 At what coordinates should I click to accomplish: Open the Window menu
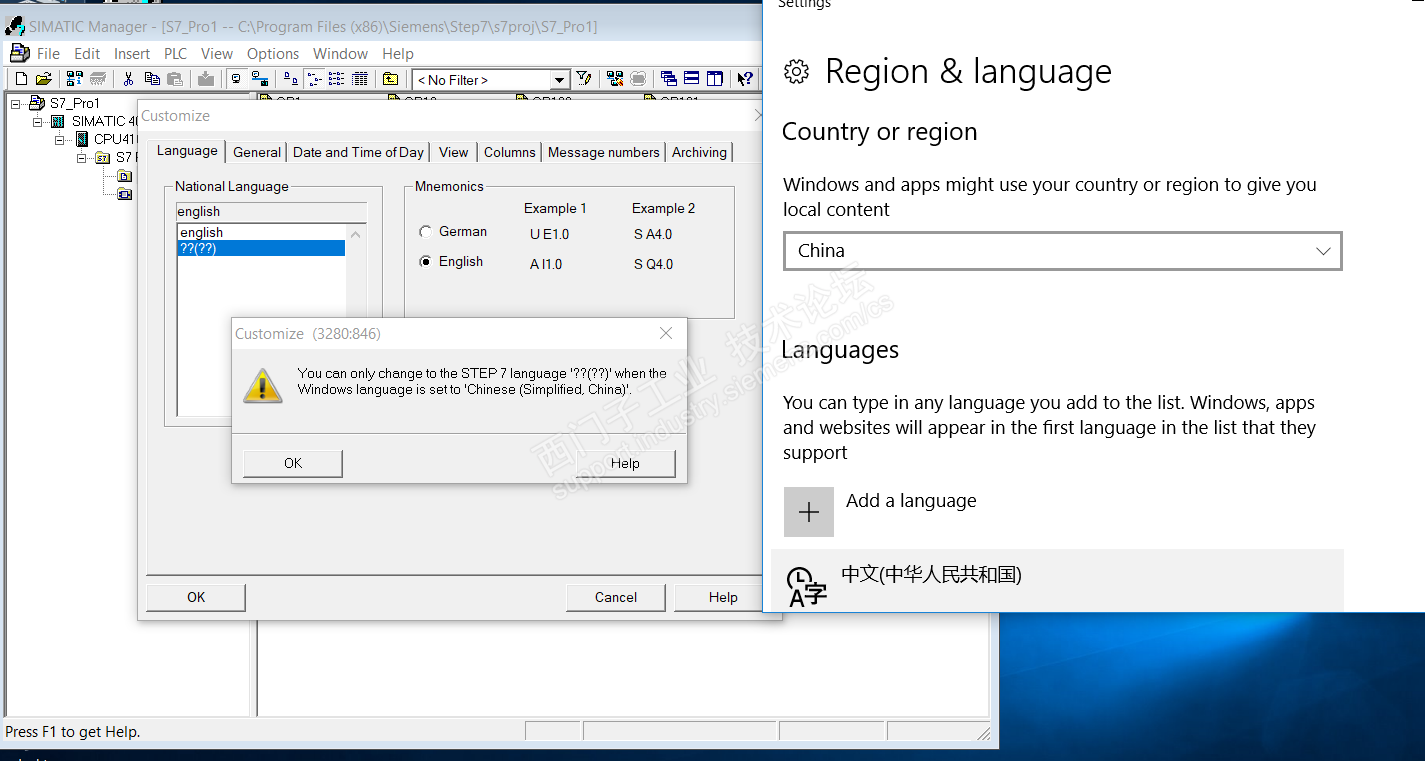click(340, 54)
